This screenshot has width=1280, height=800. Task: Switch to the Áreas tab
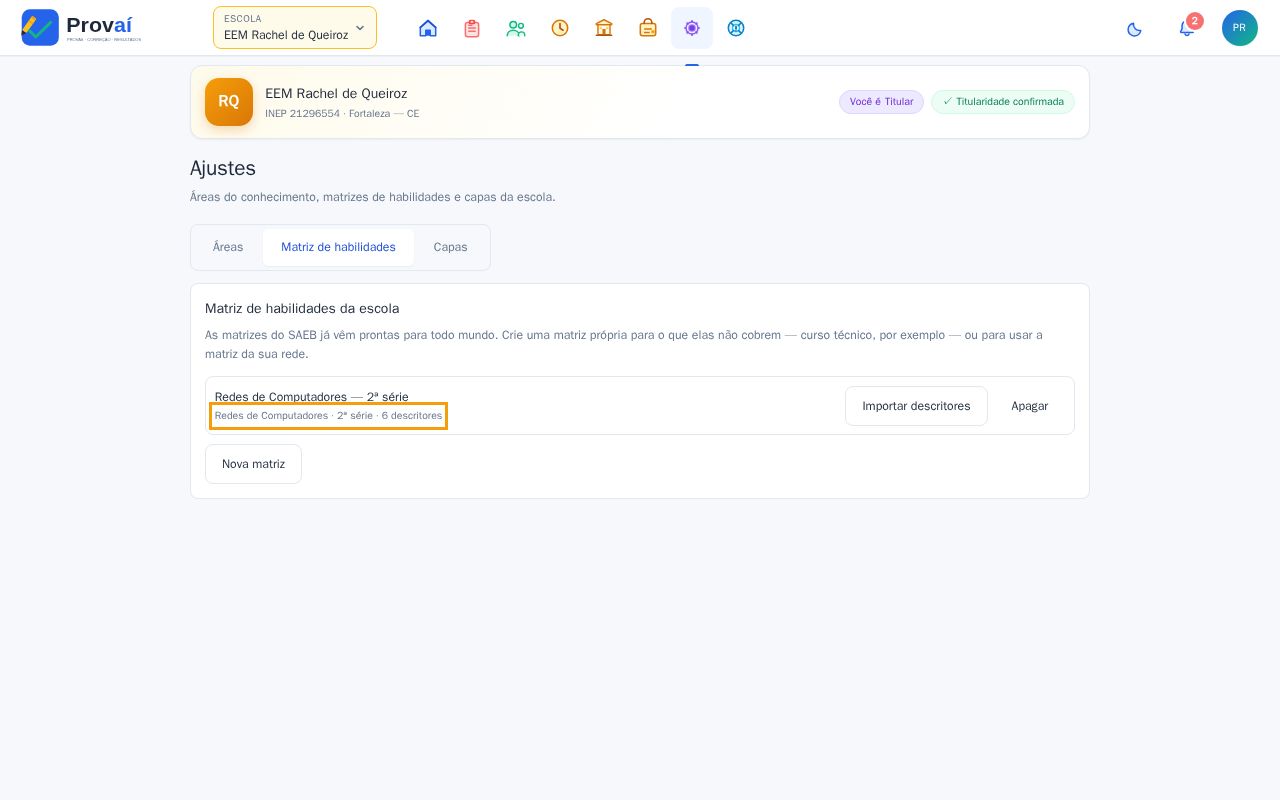(x=228, y=247)
